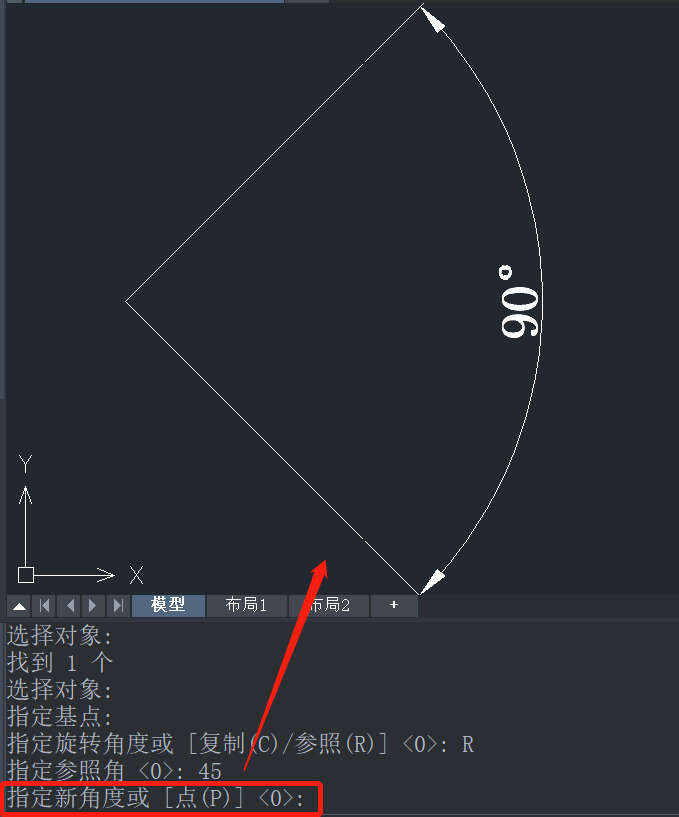The width and height of the screenshot is (679, 817).
Task: Click the next layout tab arrow
Action: pos(93,606)
